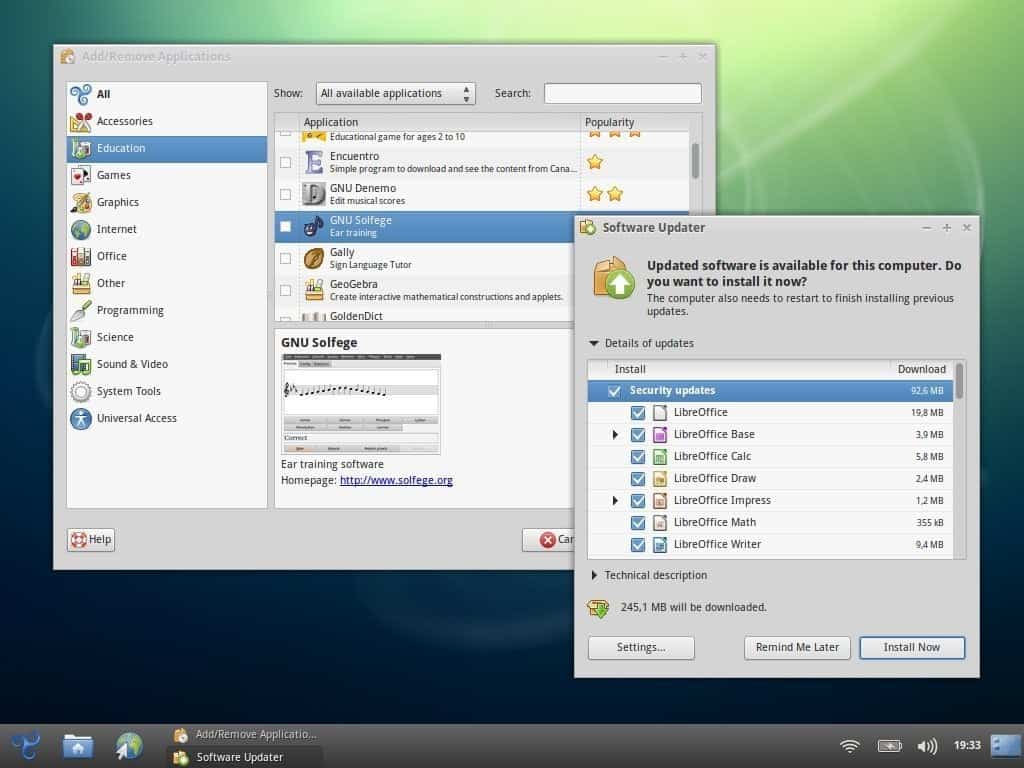1024x768 pixels.
Task: Click the Download column header
Action: (x=921, y=369)
